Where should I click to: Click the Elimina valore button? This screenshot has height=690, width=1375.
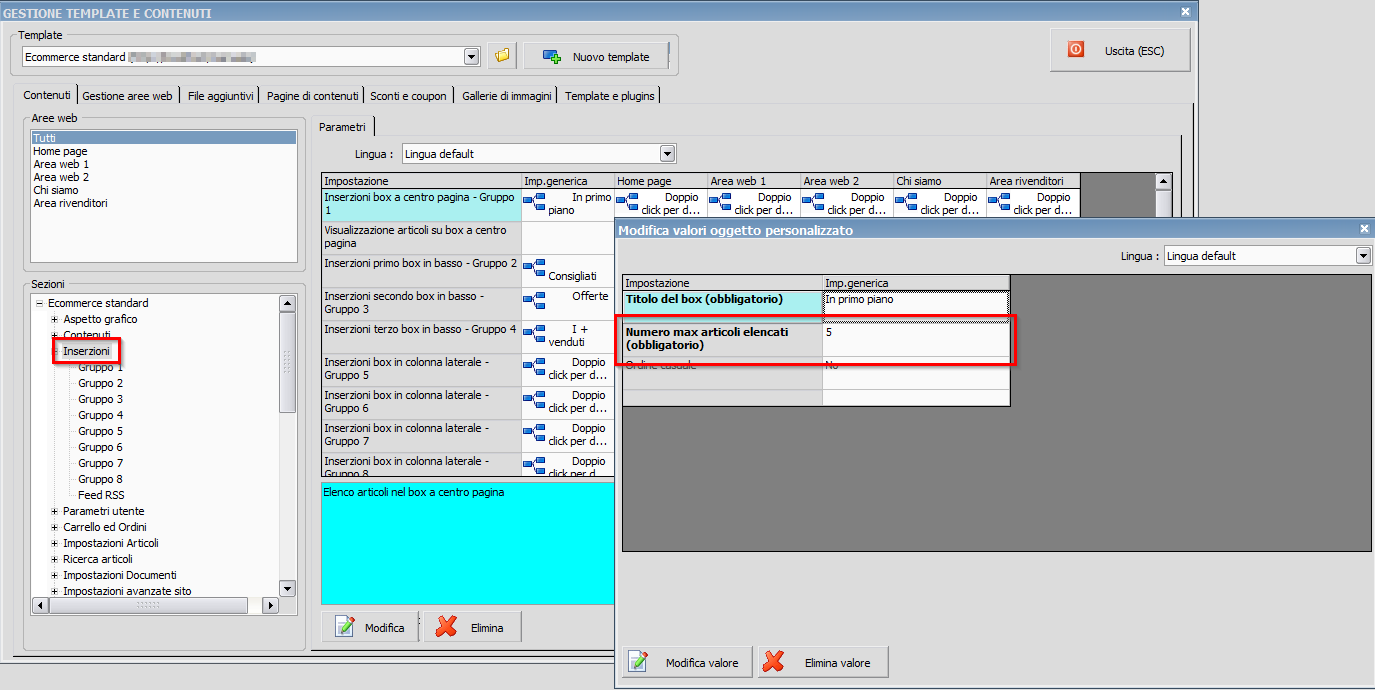[824, 662]
